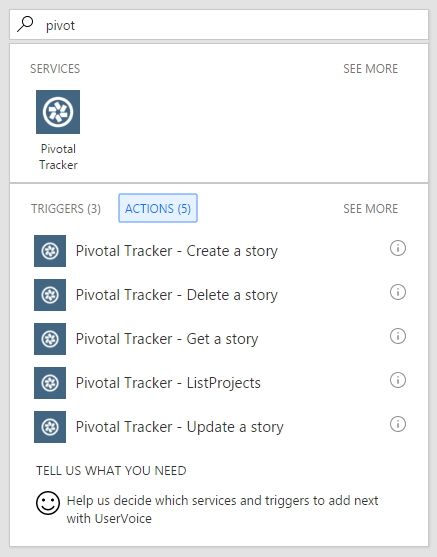Show info for Update a story action
This screenshot has height=557, width=437.
point(398,424)
